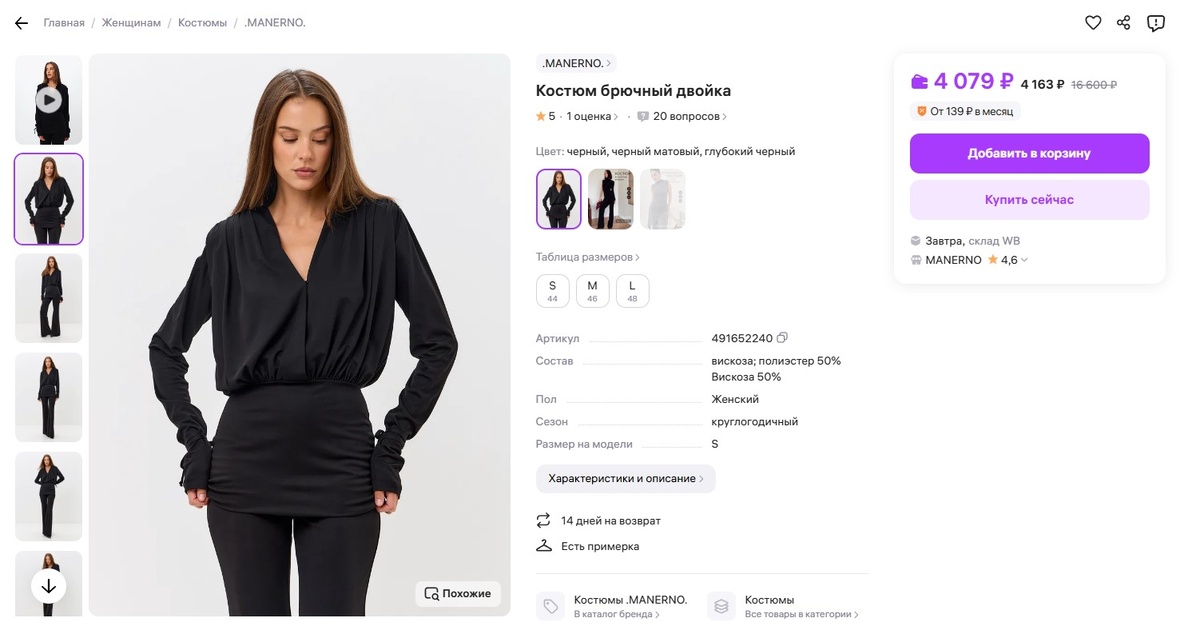Open the size chart 'Таблица размеров'
Viewport: 1200px width, 630px height.
pos(588,257)
